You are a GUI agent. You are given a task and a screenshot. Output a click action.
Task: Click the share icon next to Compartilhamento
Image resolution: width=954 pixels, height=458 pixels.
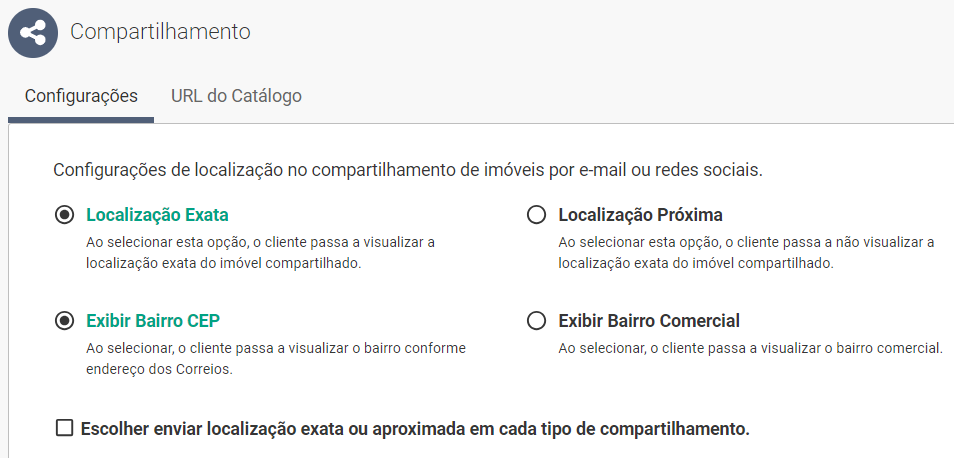point(33,32)
